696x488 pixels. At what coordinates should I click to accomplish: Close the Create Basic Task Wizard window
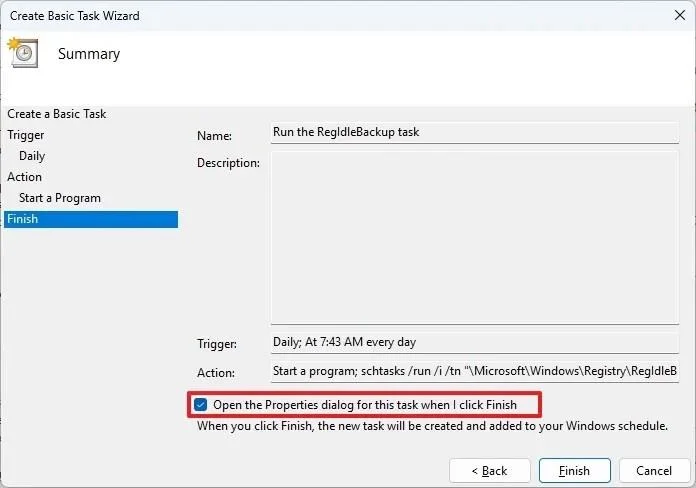[x=680, y=15]
